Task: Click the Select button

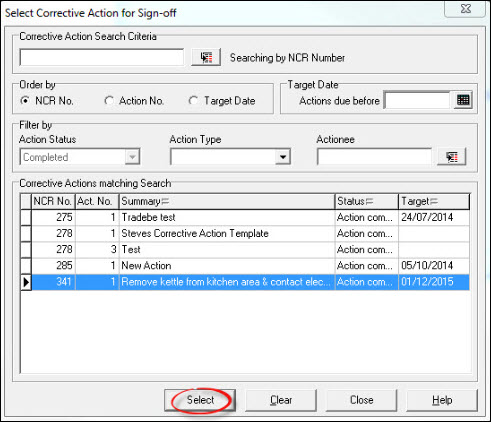Action: click(200, 400)
